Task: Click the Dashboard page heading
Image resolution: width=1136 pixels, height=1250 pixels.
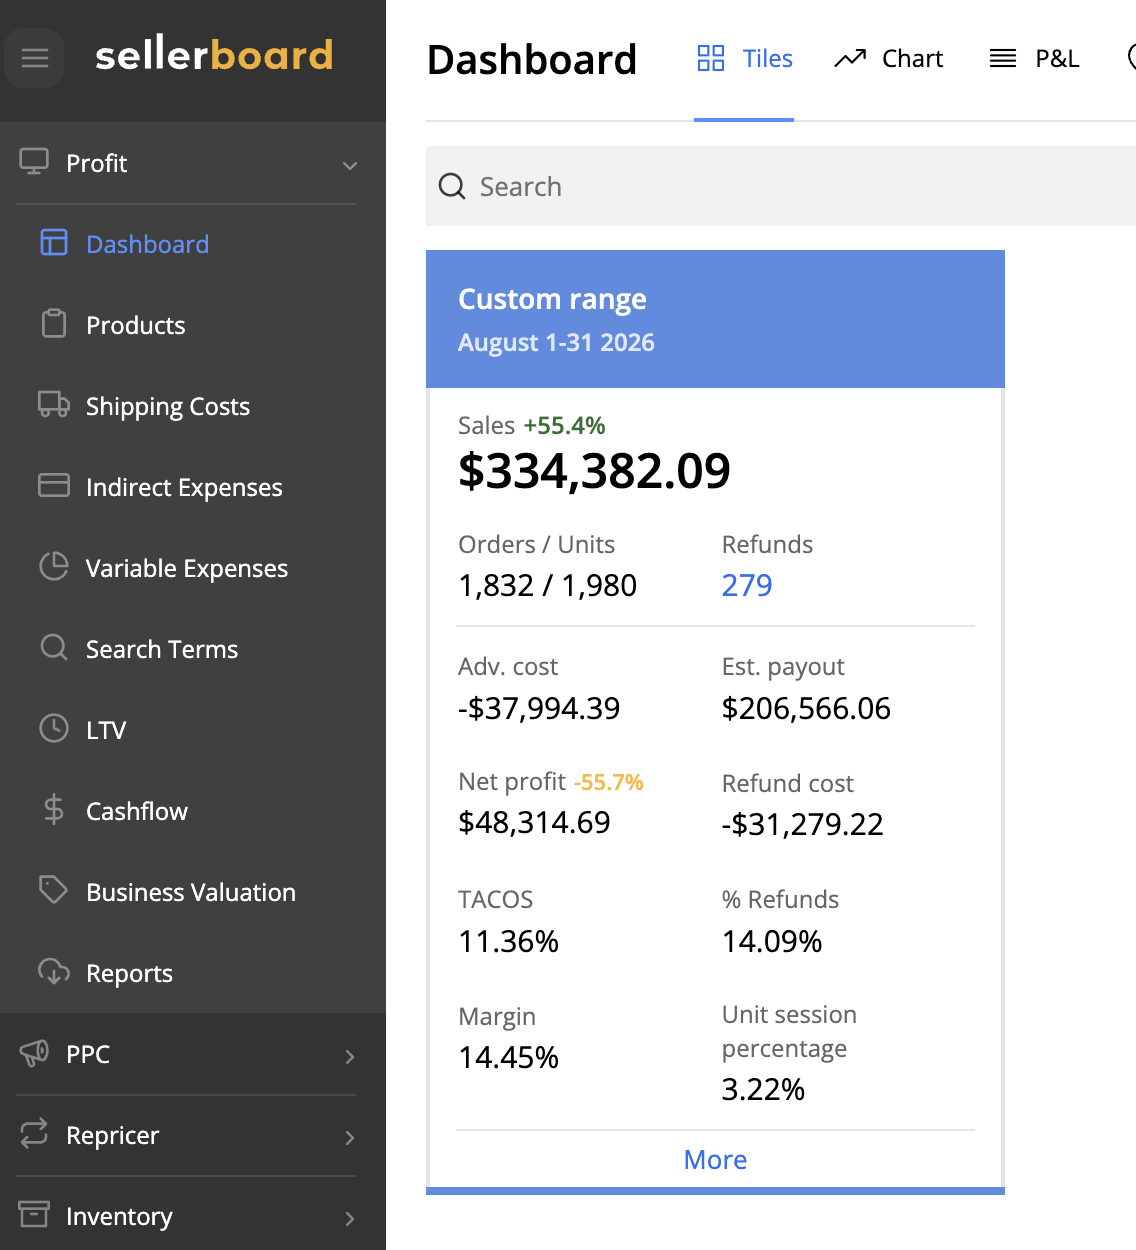Action: 532,59
